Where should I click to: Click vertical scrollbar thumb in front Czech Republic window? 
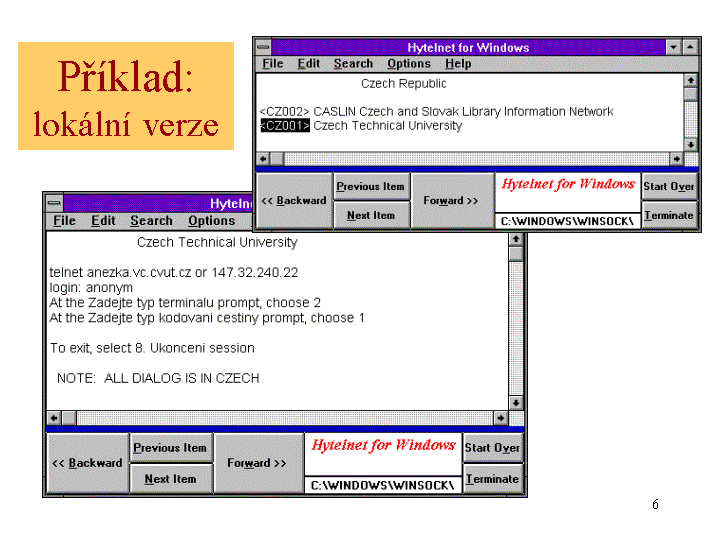pyautogui.click(x=691, y=94)
